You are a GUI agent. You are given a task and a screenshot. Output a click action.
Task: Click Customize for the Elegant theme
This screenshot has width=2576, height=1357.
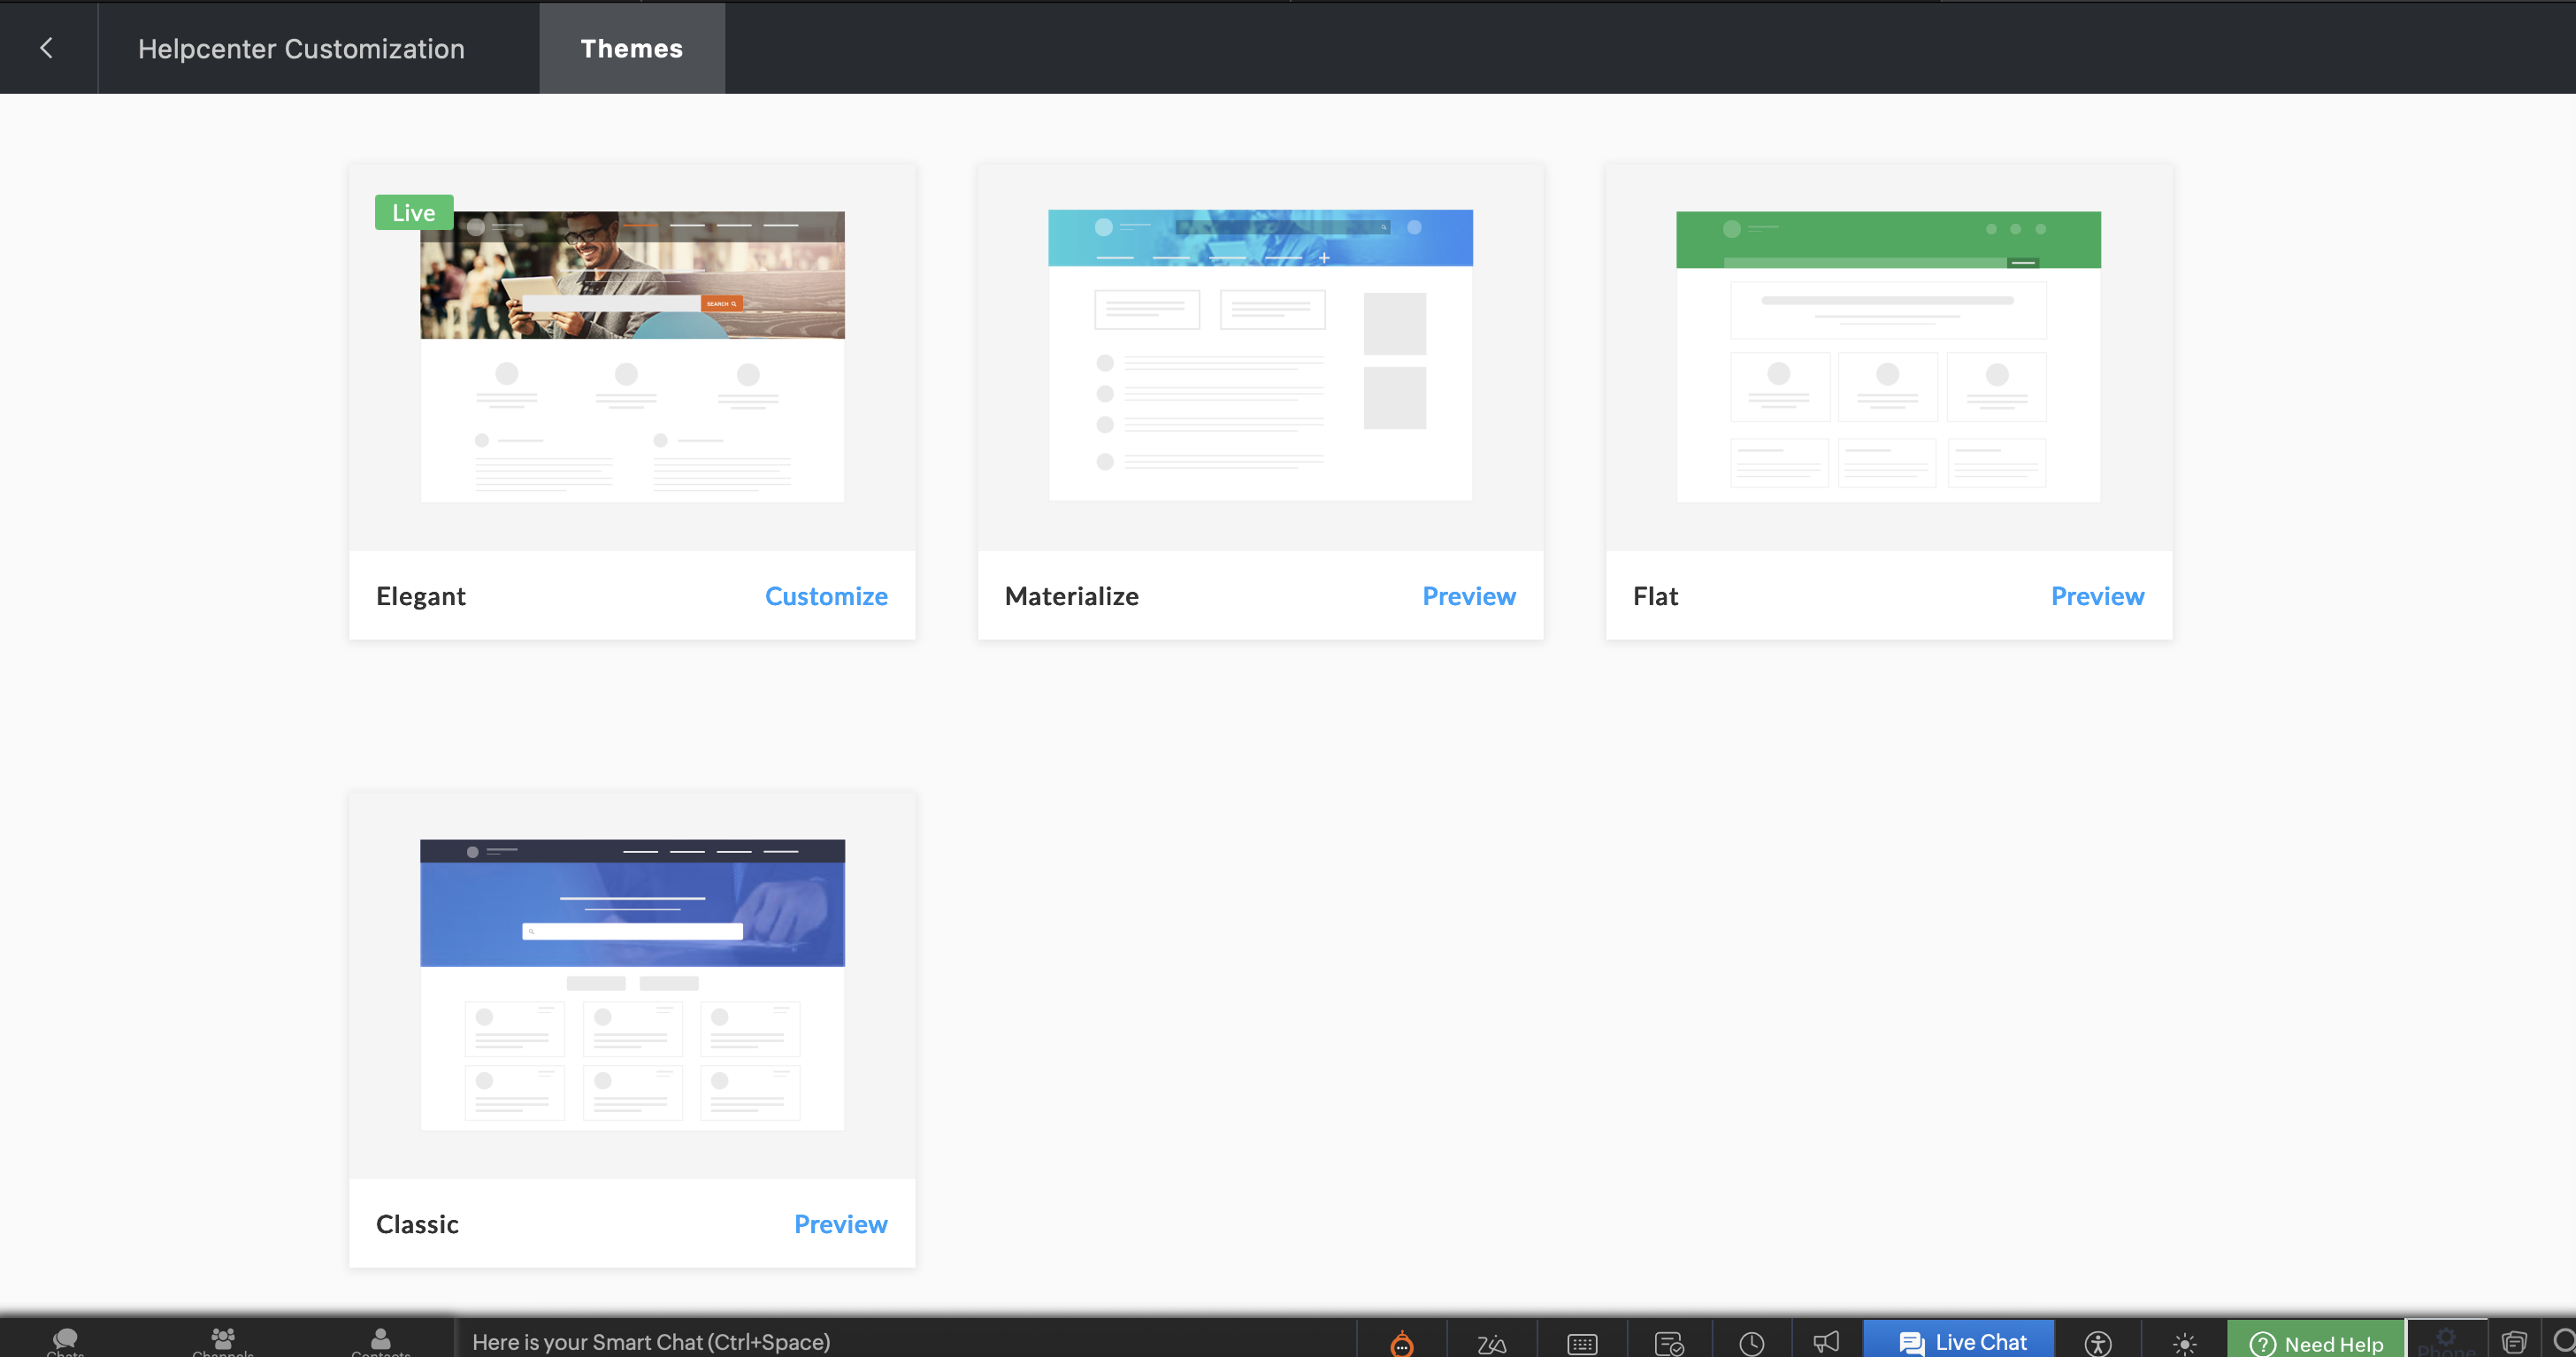click(x=826, y=596)
